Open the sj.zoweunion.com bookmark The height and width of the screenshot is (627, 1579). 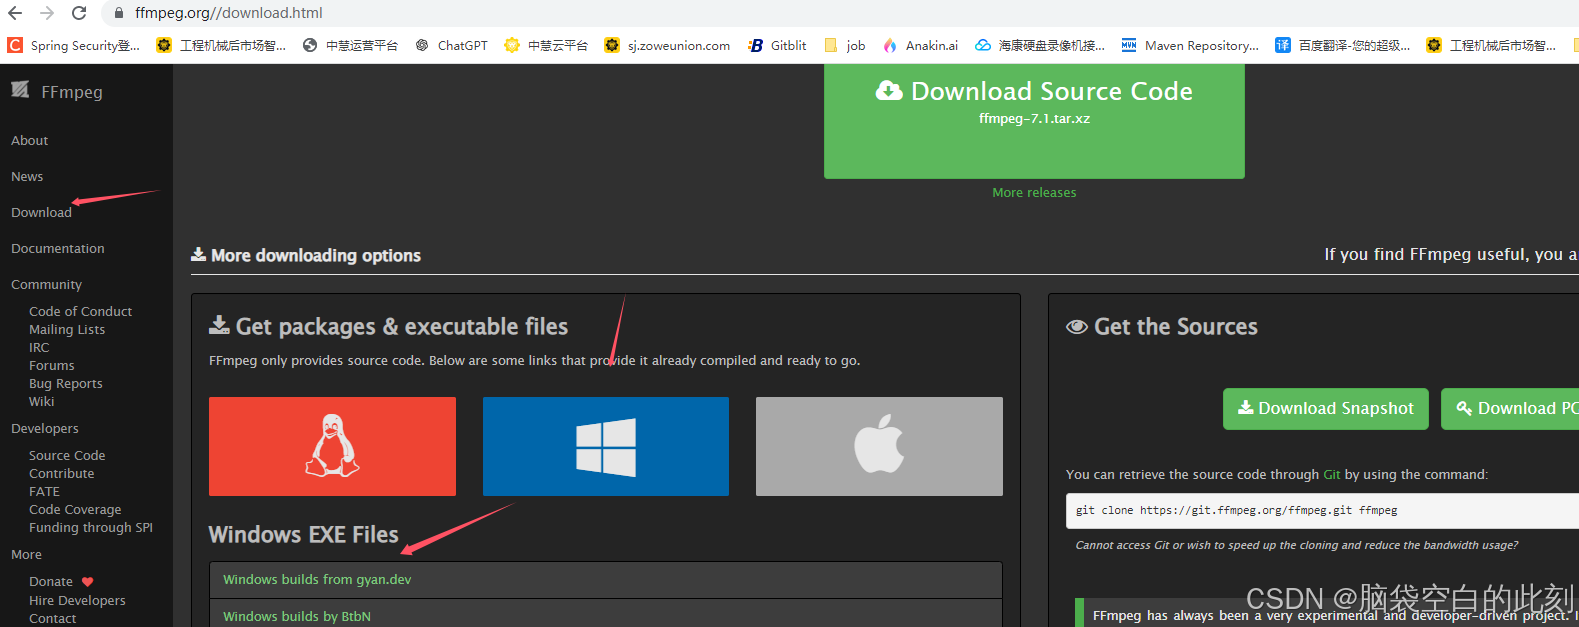(x=667, y=45)
